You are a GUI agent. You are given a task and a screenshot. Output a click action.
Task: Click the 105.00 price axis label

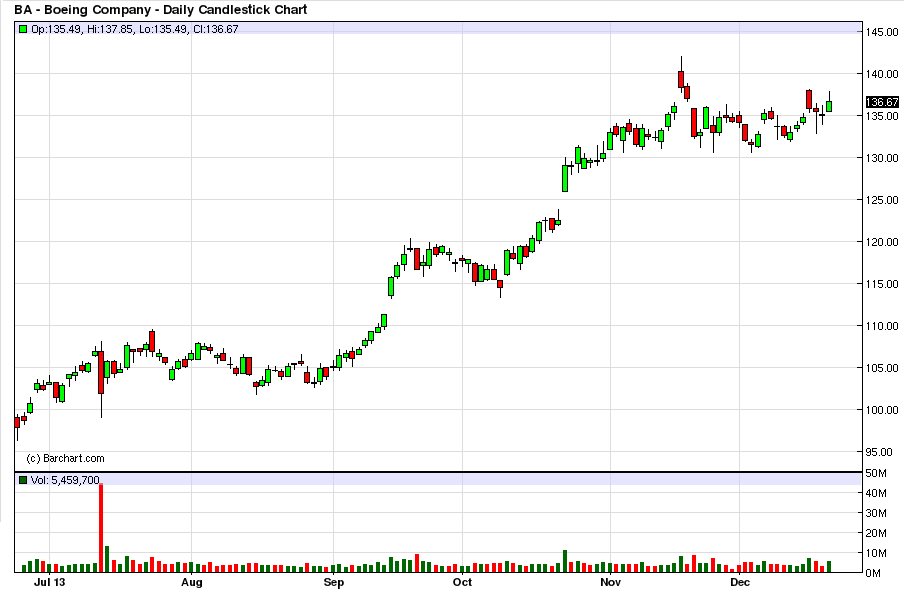tap(882, 368)
